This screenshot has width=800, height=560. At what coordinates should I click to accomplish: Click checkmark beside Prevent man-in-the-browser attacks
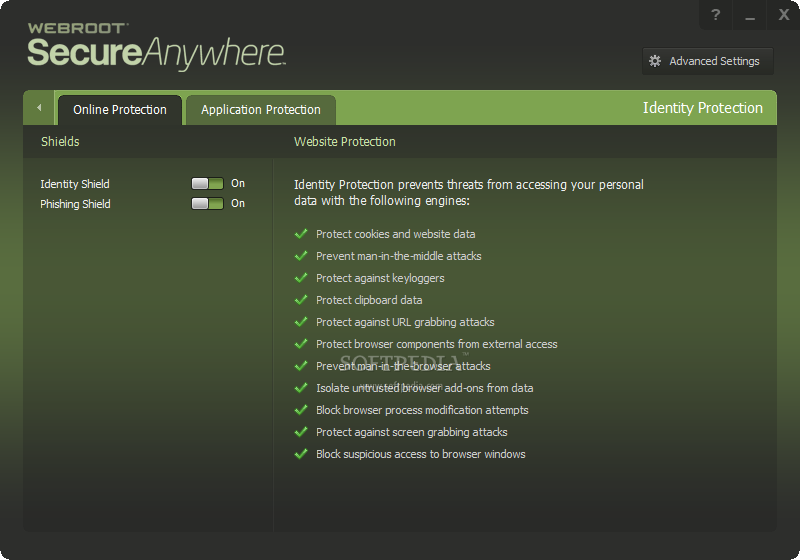click(x=301, y=366)
